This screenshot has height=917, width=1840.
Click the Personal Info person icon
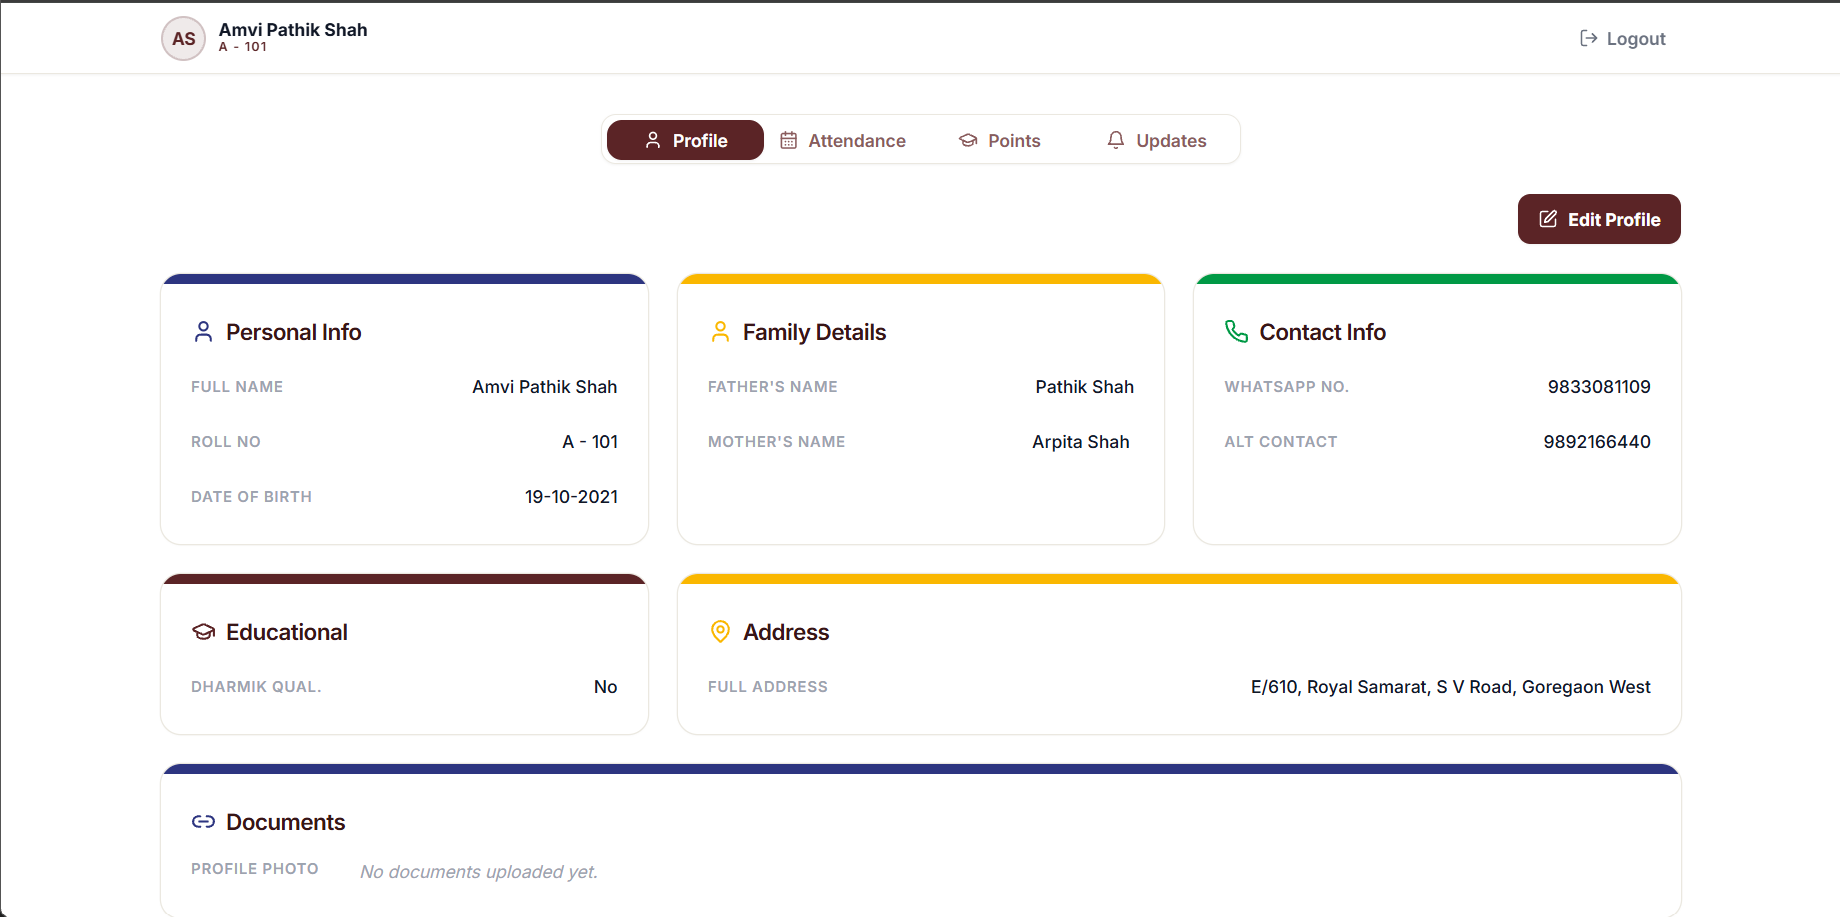203,332
